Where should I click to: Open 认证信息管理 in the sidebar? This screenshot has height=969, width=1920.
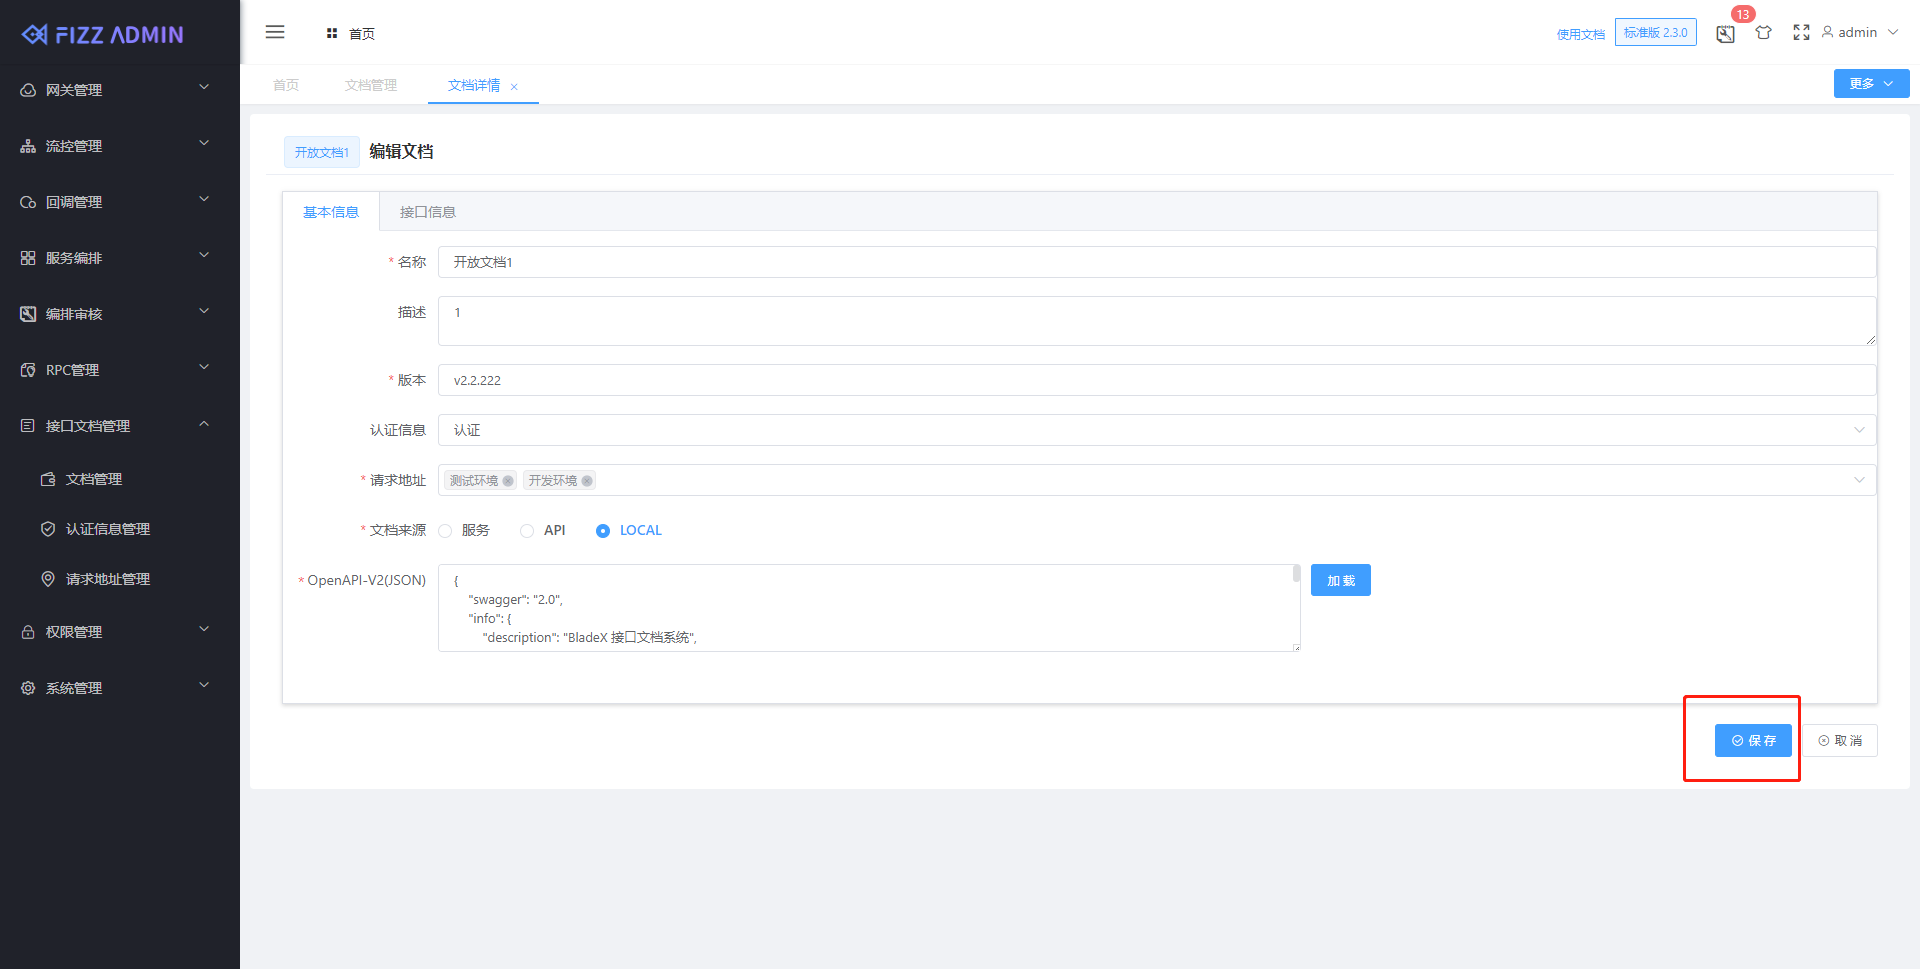pyautogui.click(x=107, y=529)
